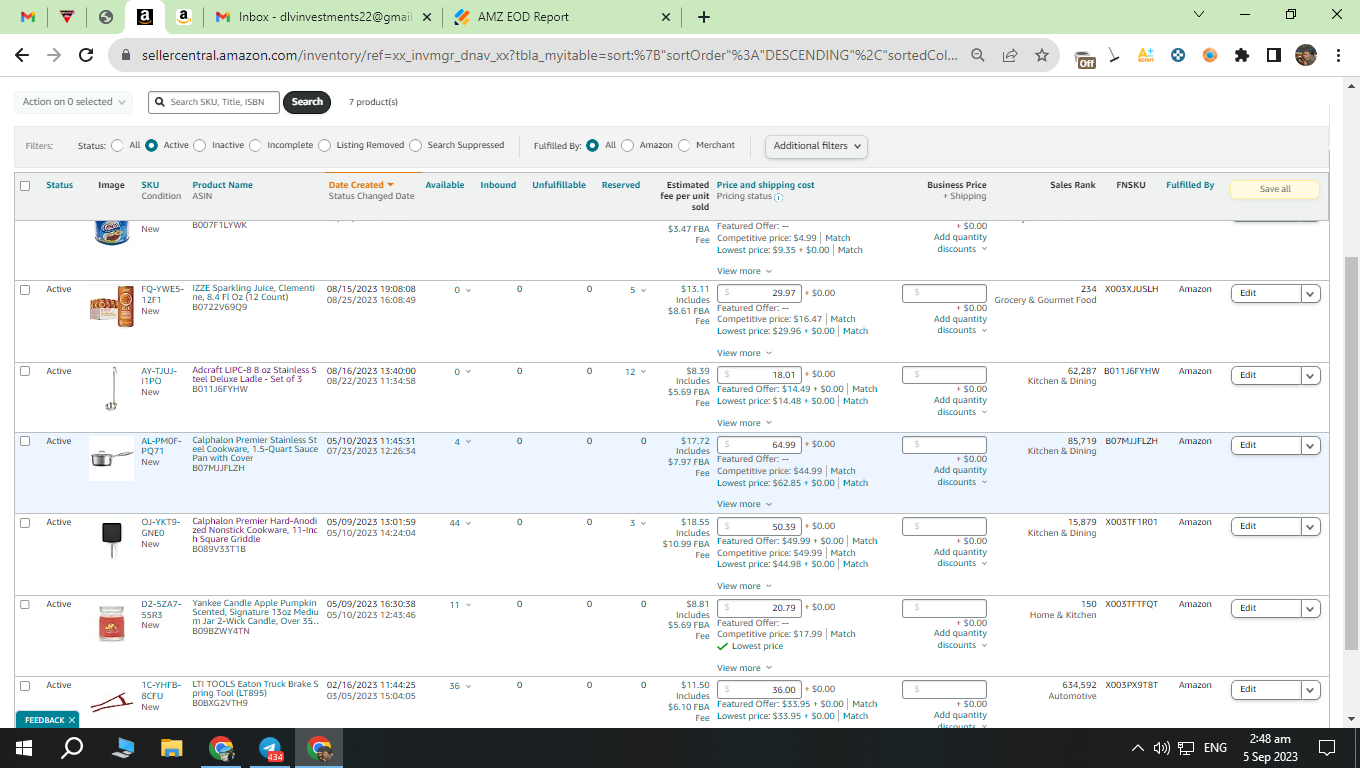This screenshot has height=768, width=1360.
Task: Open the AMZ Scout extension icon
Action: tap(1146, 56)
